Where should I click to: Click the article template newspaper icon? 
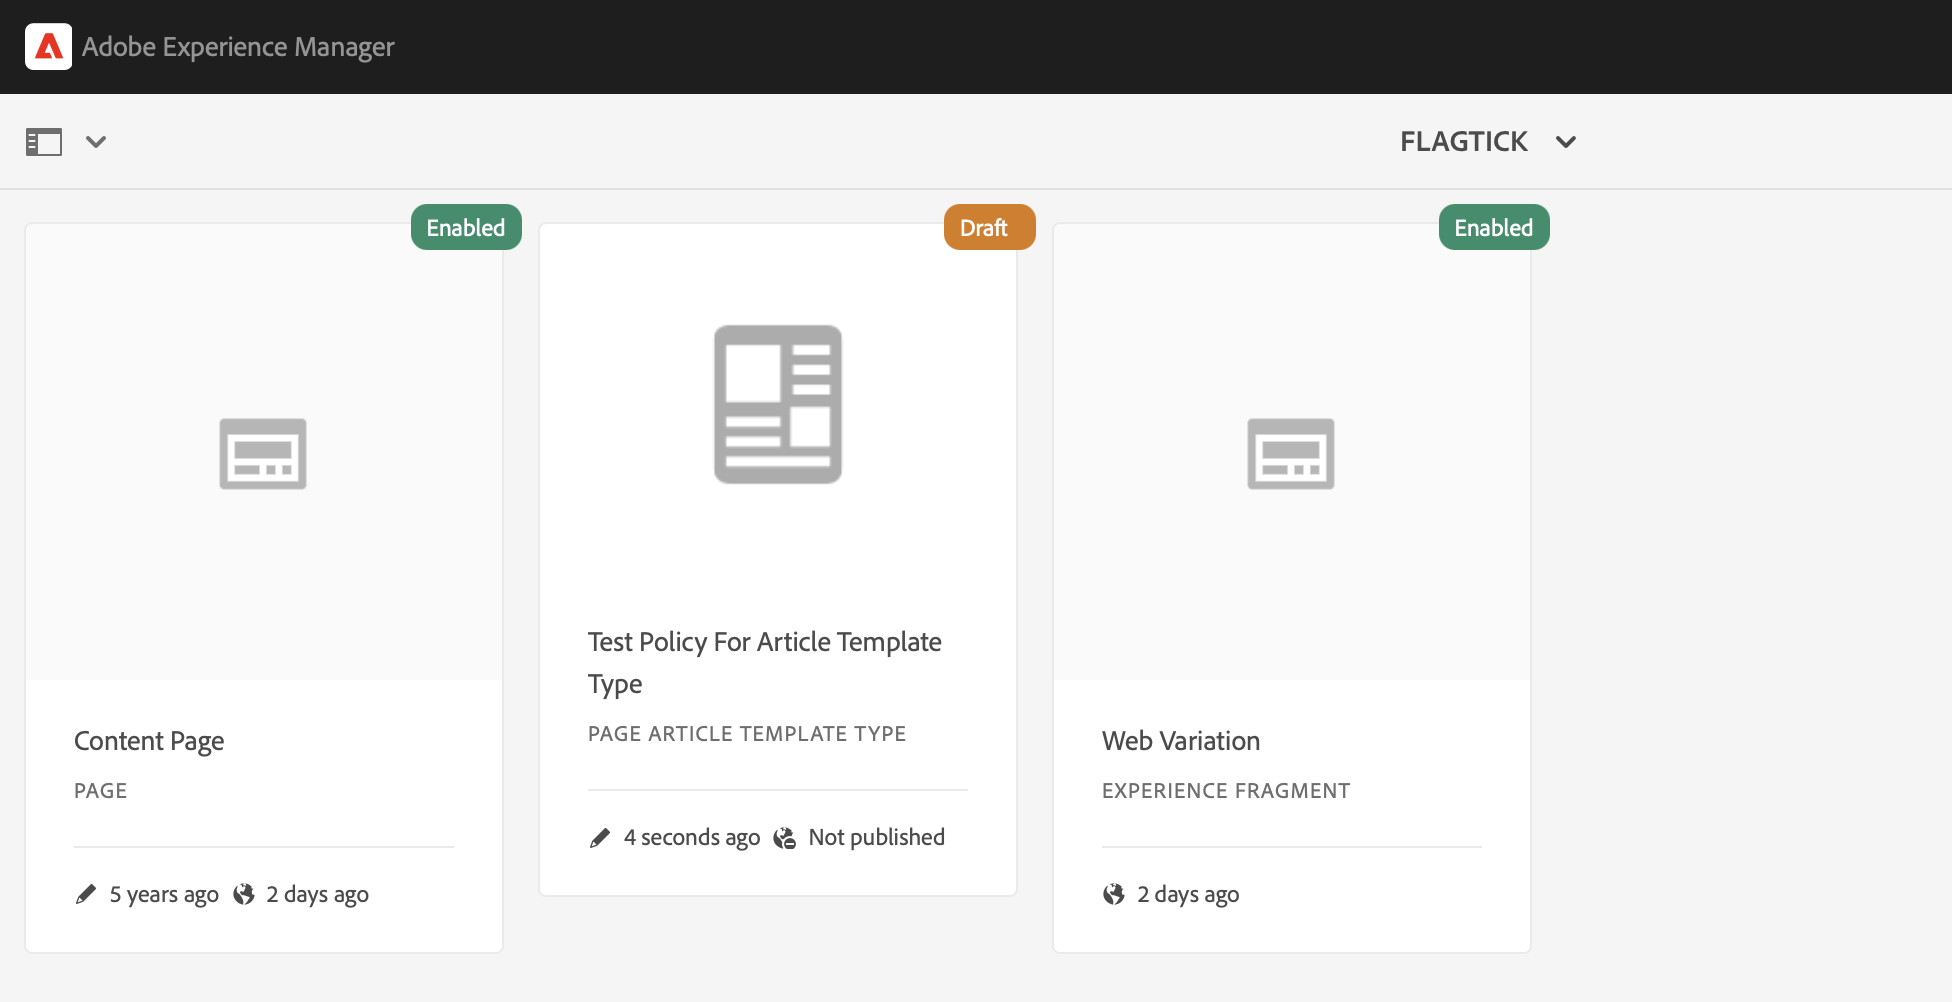tap(778, 404)
